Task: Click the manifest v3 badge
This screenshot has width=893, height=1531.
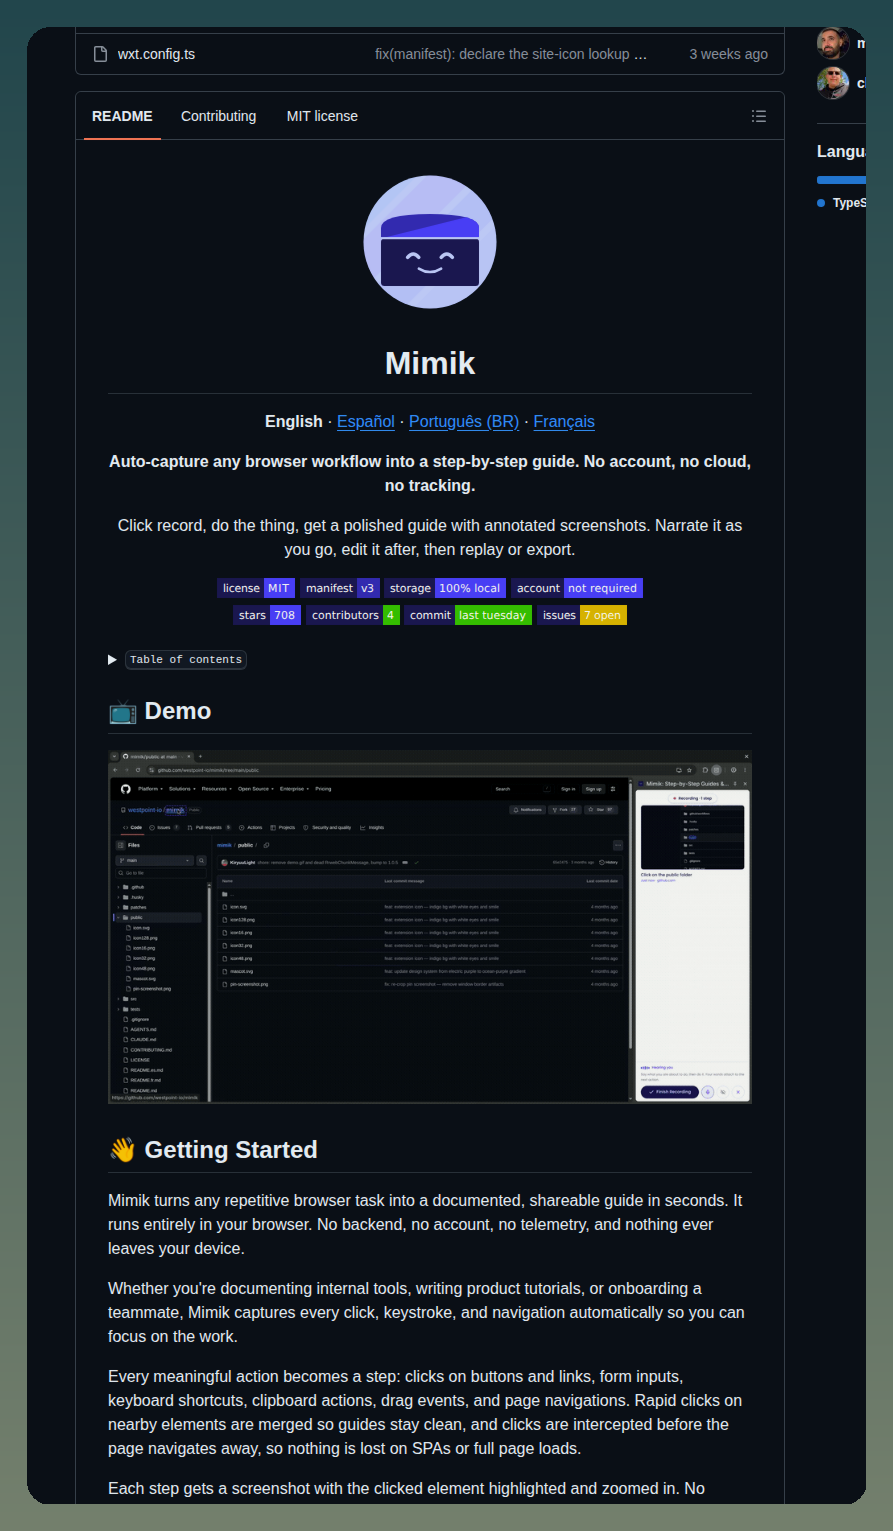Action: (x=340, y=588)
